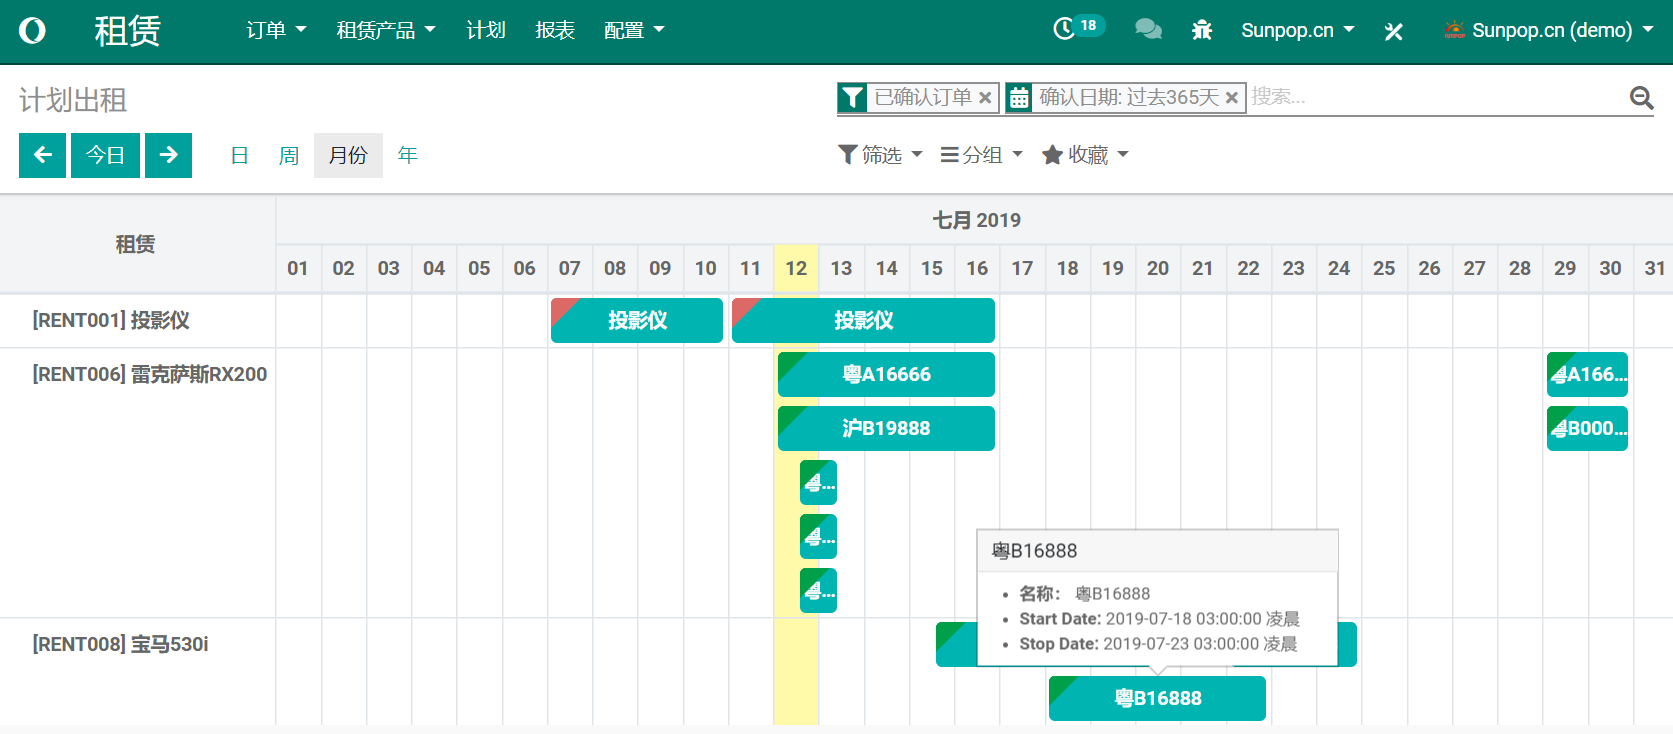Click the crossed tools icon in navbar
1673x734 pixels.
click(x=1393, y=32)
